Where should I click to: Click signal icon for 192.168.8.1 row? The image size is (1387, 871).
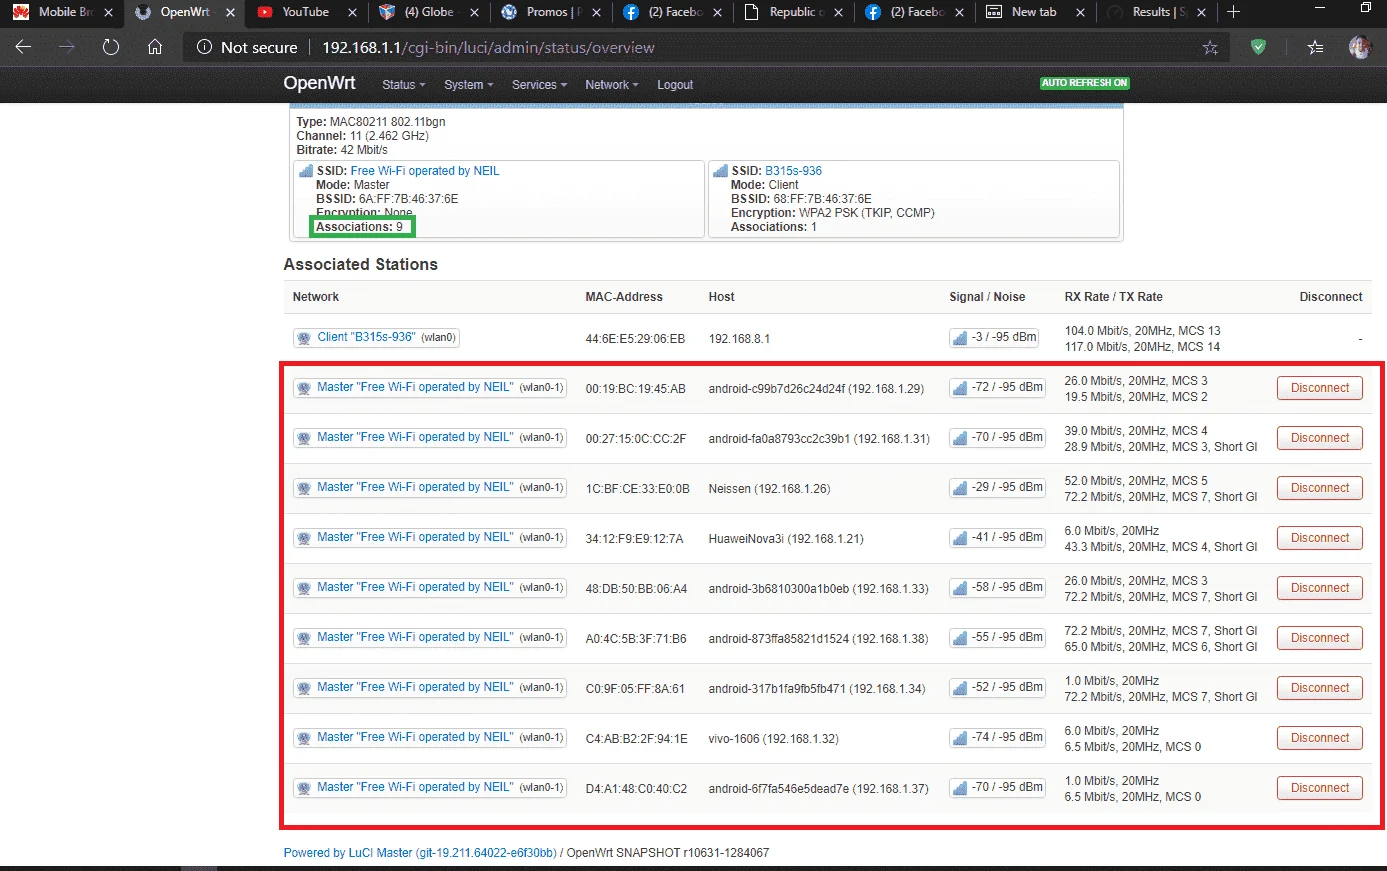(x=959, y=338)
